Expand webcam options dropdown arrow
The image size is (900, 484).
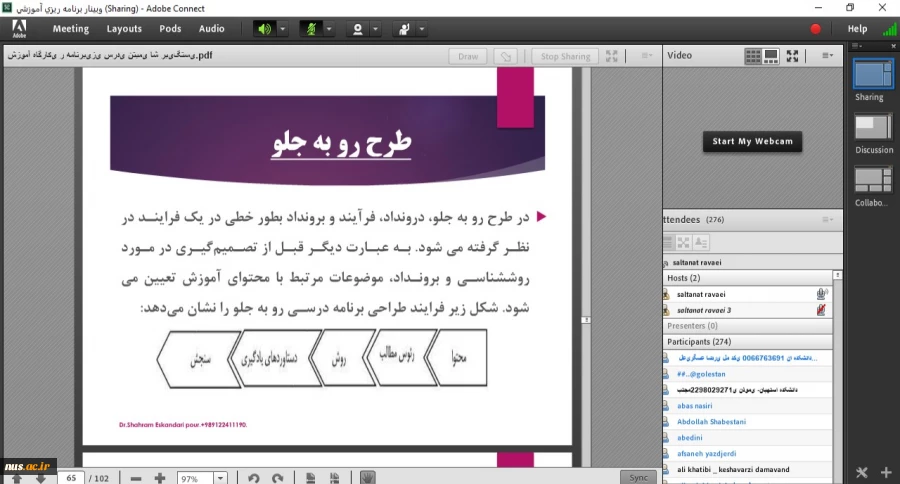[x=375, y=29]
